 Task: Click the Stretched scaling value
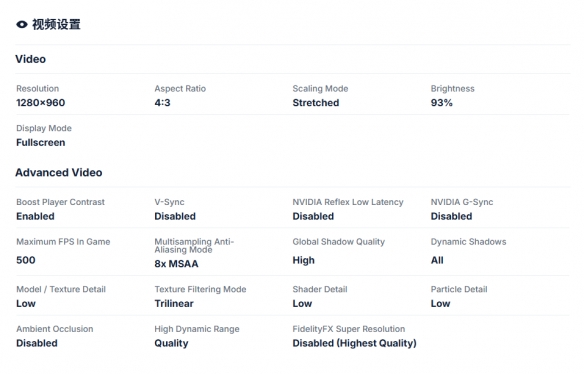pos(316,103)
